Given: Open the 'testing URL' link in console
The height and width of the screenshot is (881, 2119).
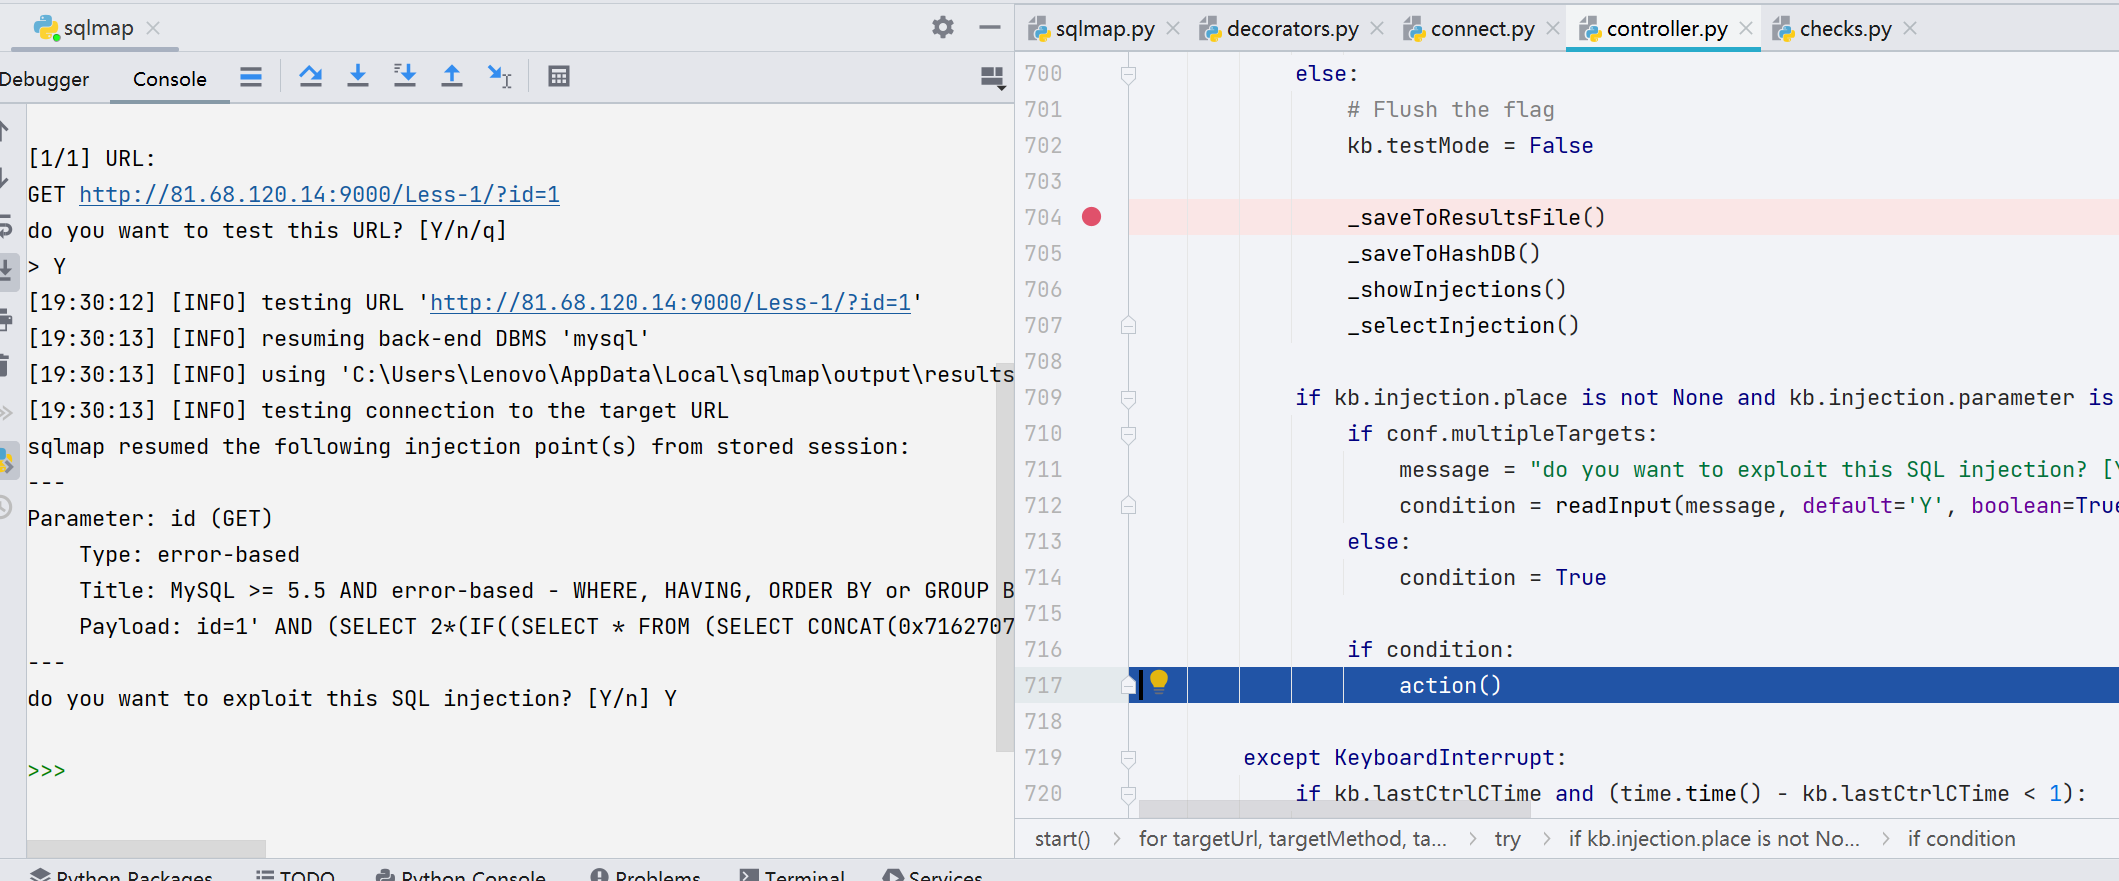Looking at the screenshot, I should click(670, 302).
